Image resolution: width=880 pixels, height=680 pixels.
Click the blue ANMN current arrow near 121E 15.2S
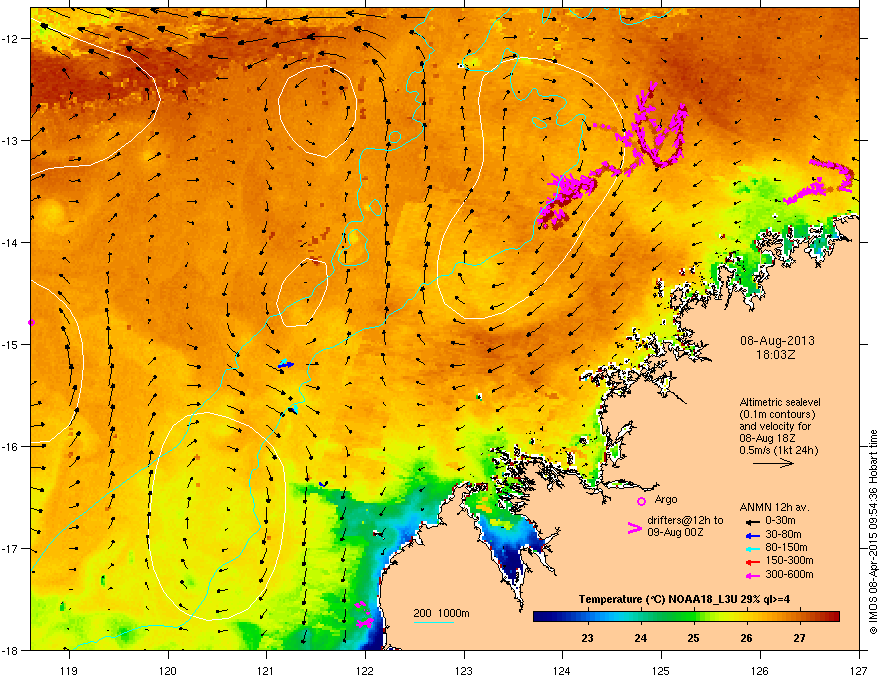tap(286, 365)
